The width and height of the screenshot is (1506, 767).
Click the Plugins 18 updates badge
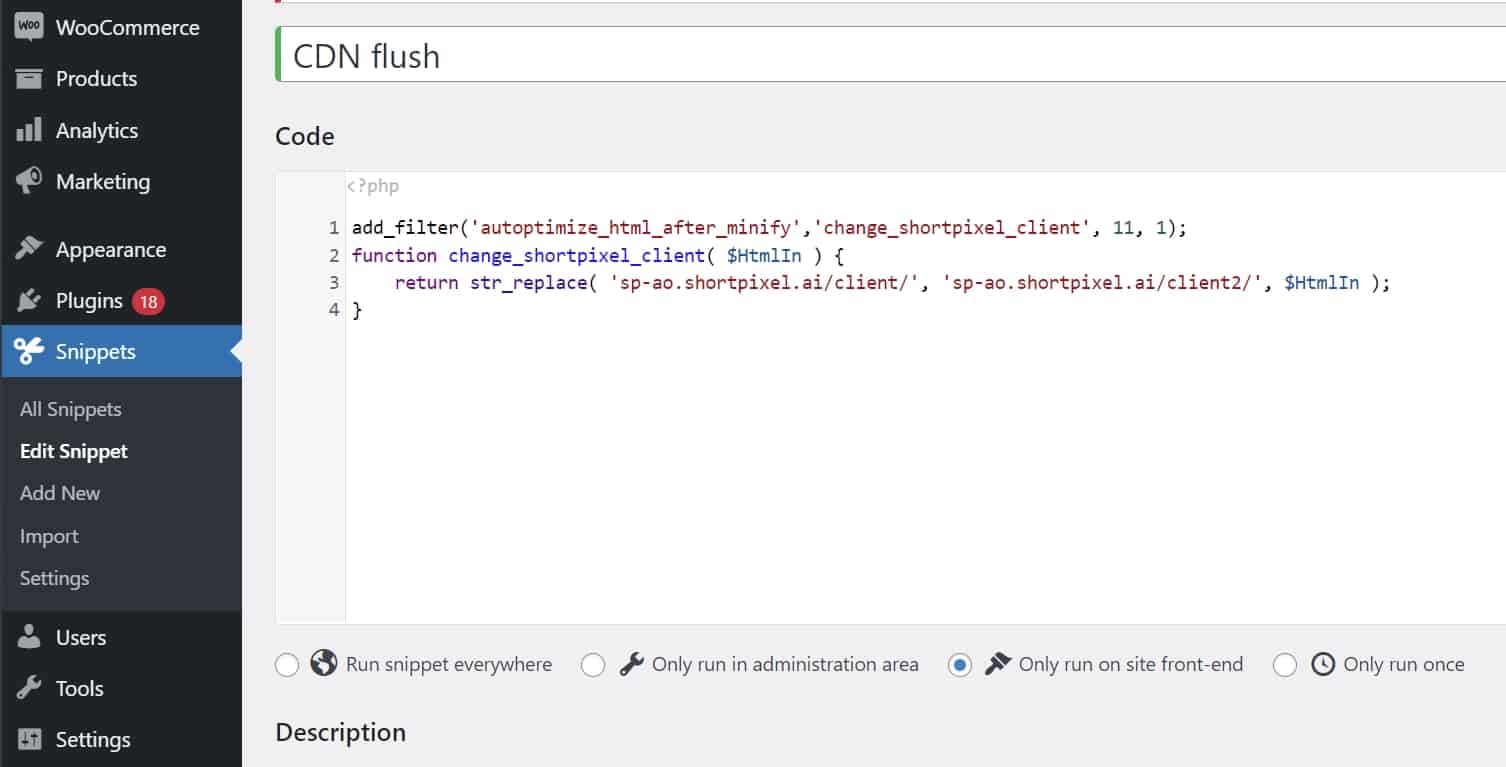[x=148, y=301]
